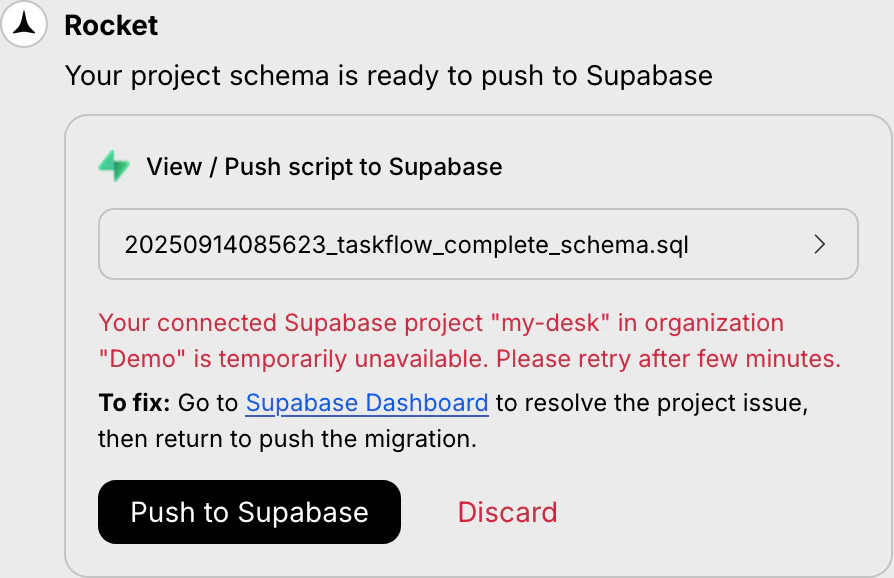Expand the taskflow_complete_schema.sql file row

pyautogui.click(x=478, y=244)
